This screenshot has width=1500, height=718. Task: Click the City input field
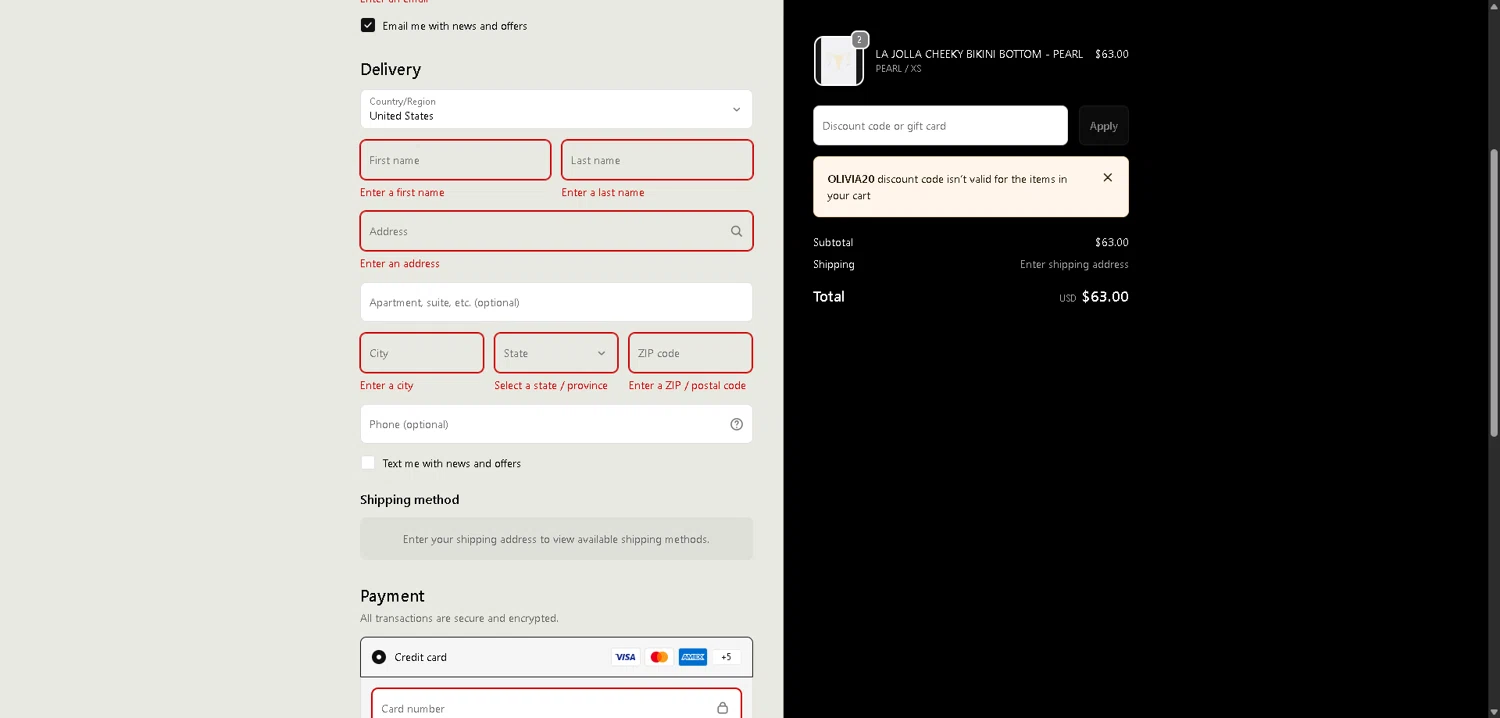point(422,353)
